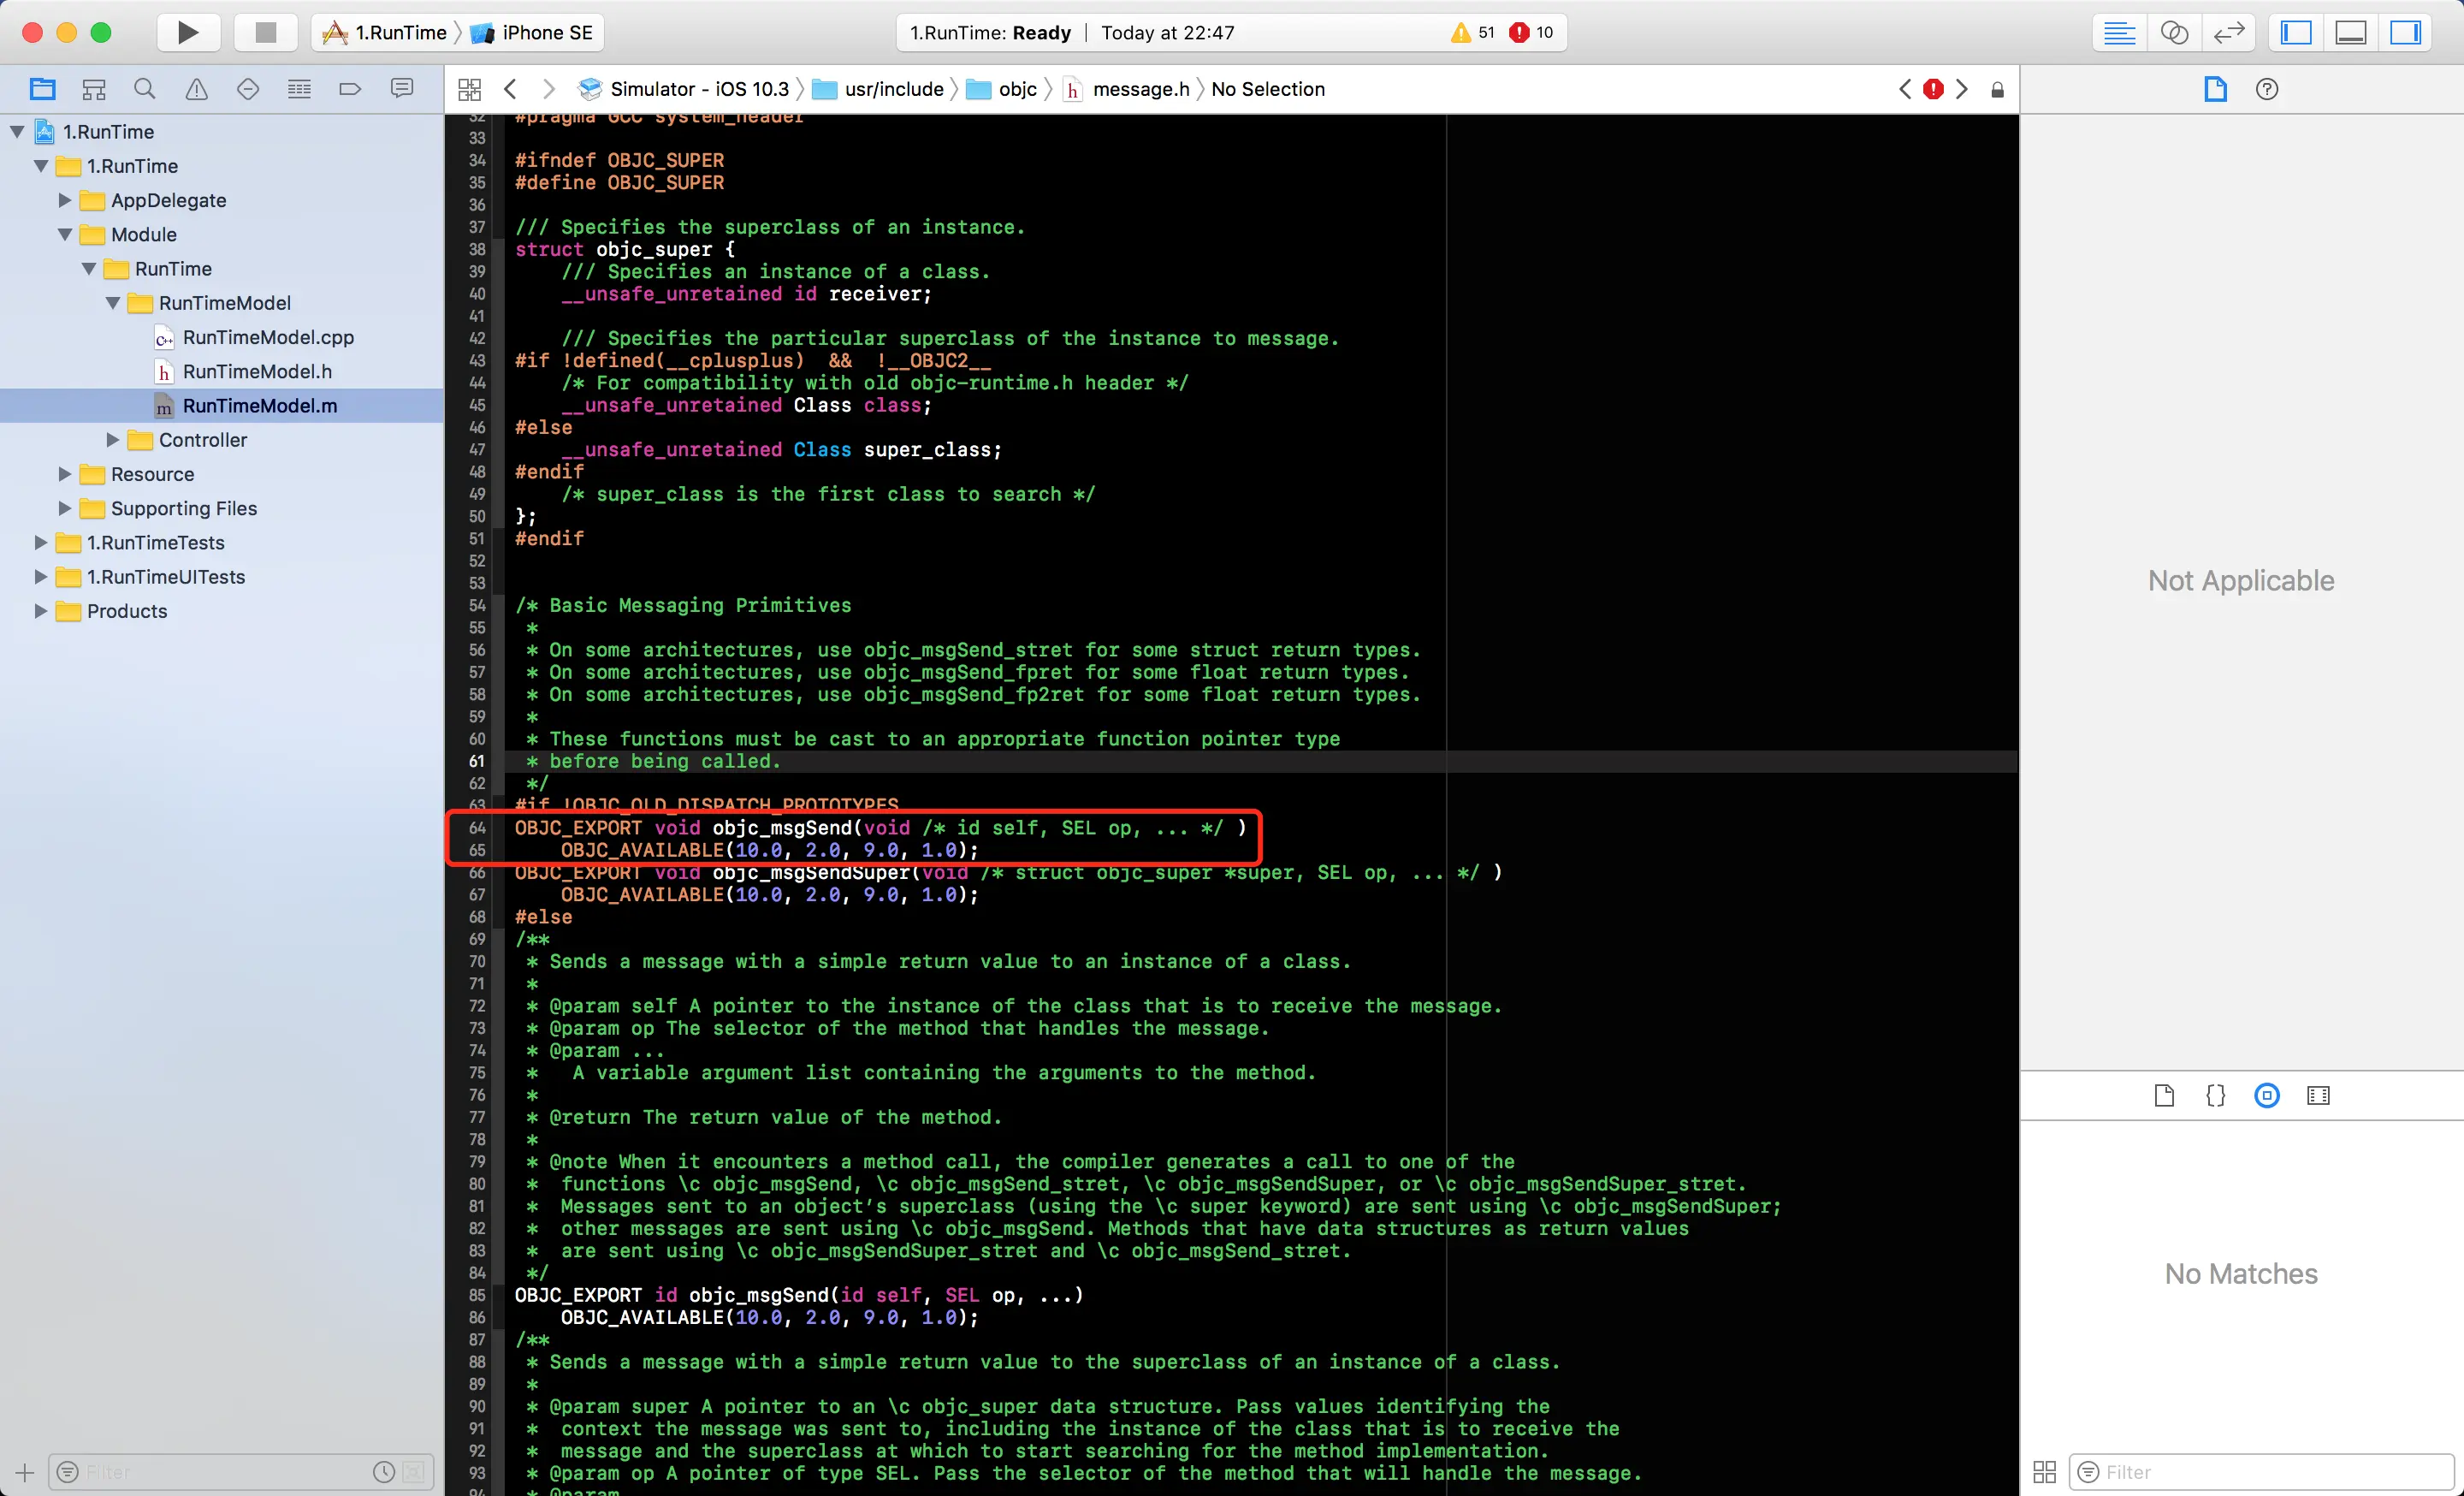The height and width of the screenshot is (1496, 2464).
Task: Open RunTimeModel.h in the navigator
Action: [x=257, y=371]
